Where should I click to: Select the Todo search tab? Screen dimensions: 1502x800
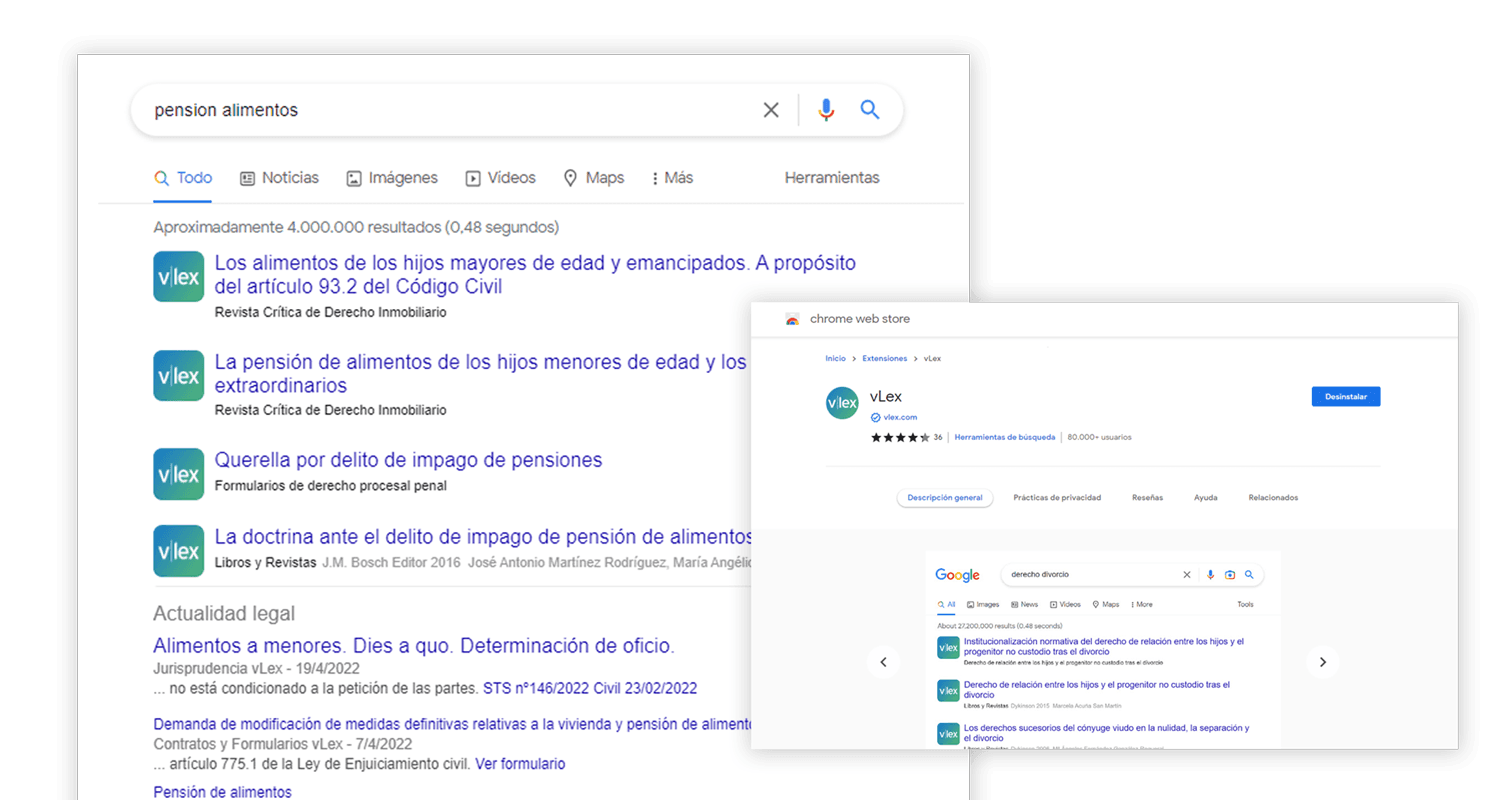(183, 178)
